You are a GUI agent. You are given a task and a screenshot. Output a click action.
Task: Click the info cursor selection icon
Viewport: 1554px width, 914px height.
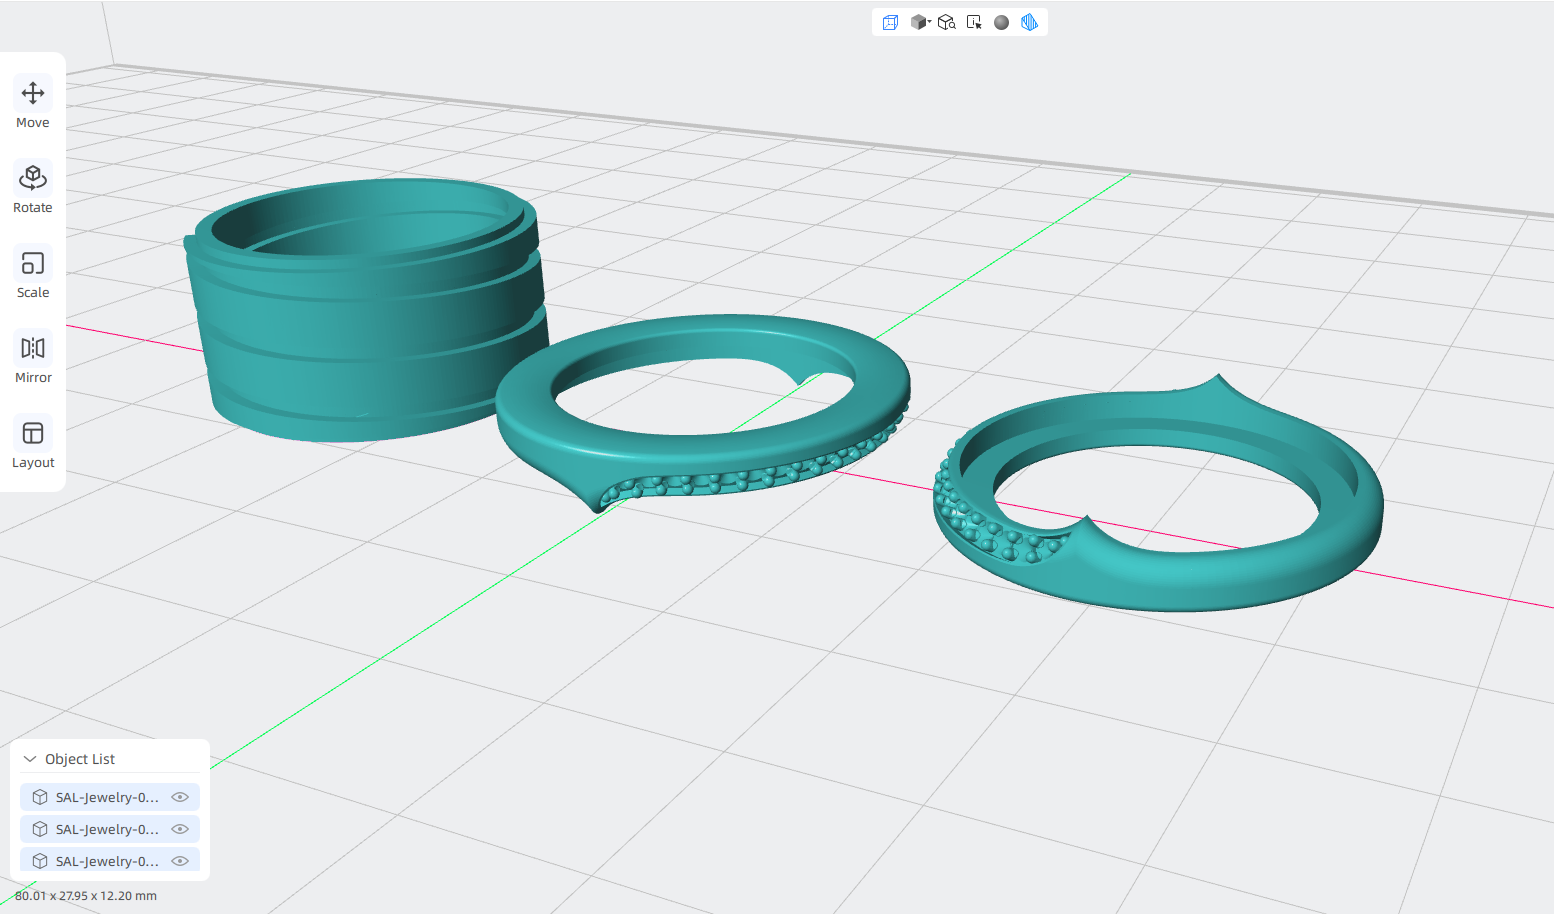tap(974, 22)
